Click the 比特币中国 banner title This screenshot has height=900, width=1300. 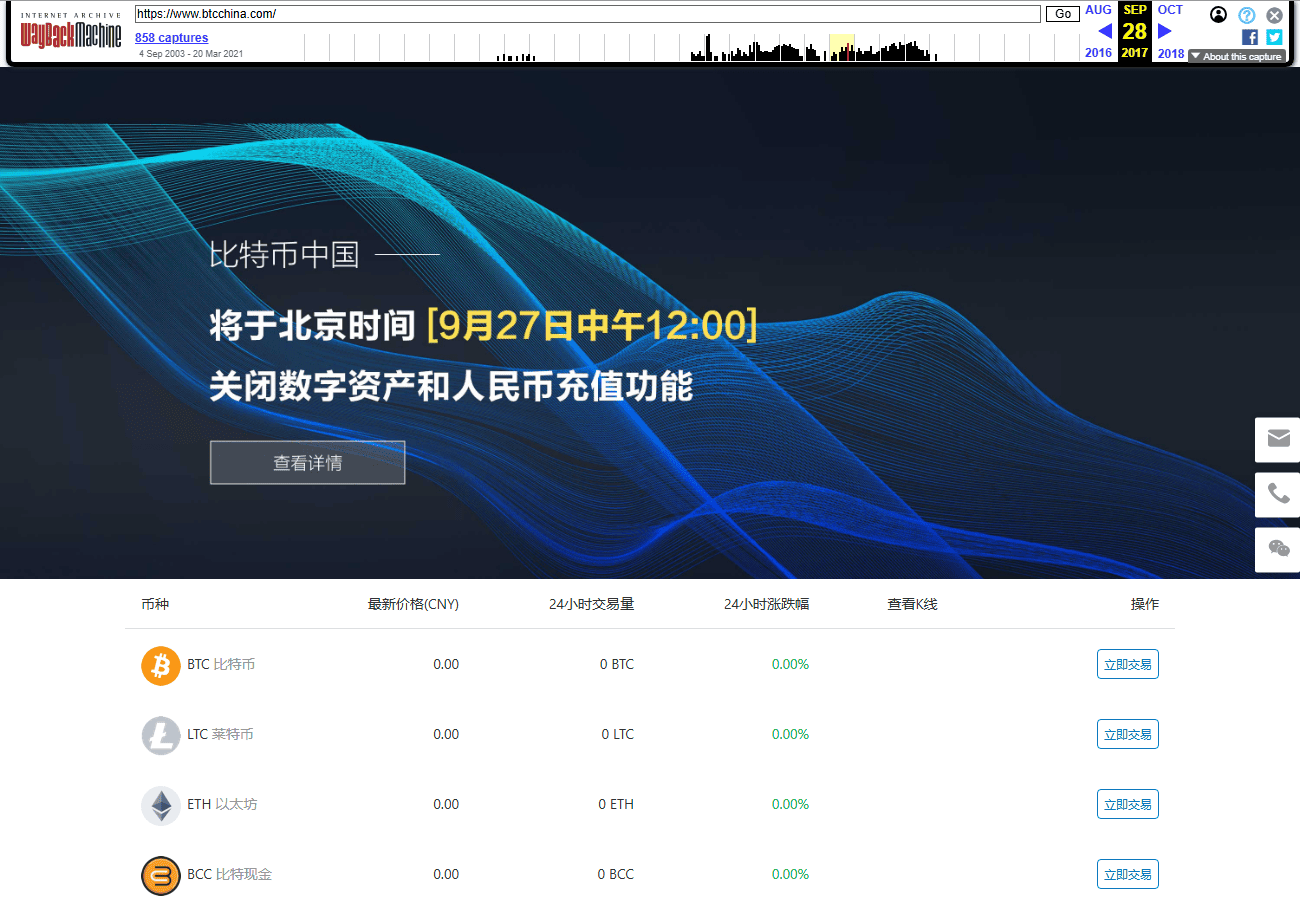coord(284,254)
